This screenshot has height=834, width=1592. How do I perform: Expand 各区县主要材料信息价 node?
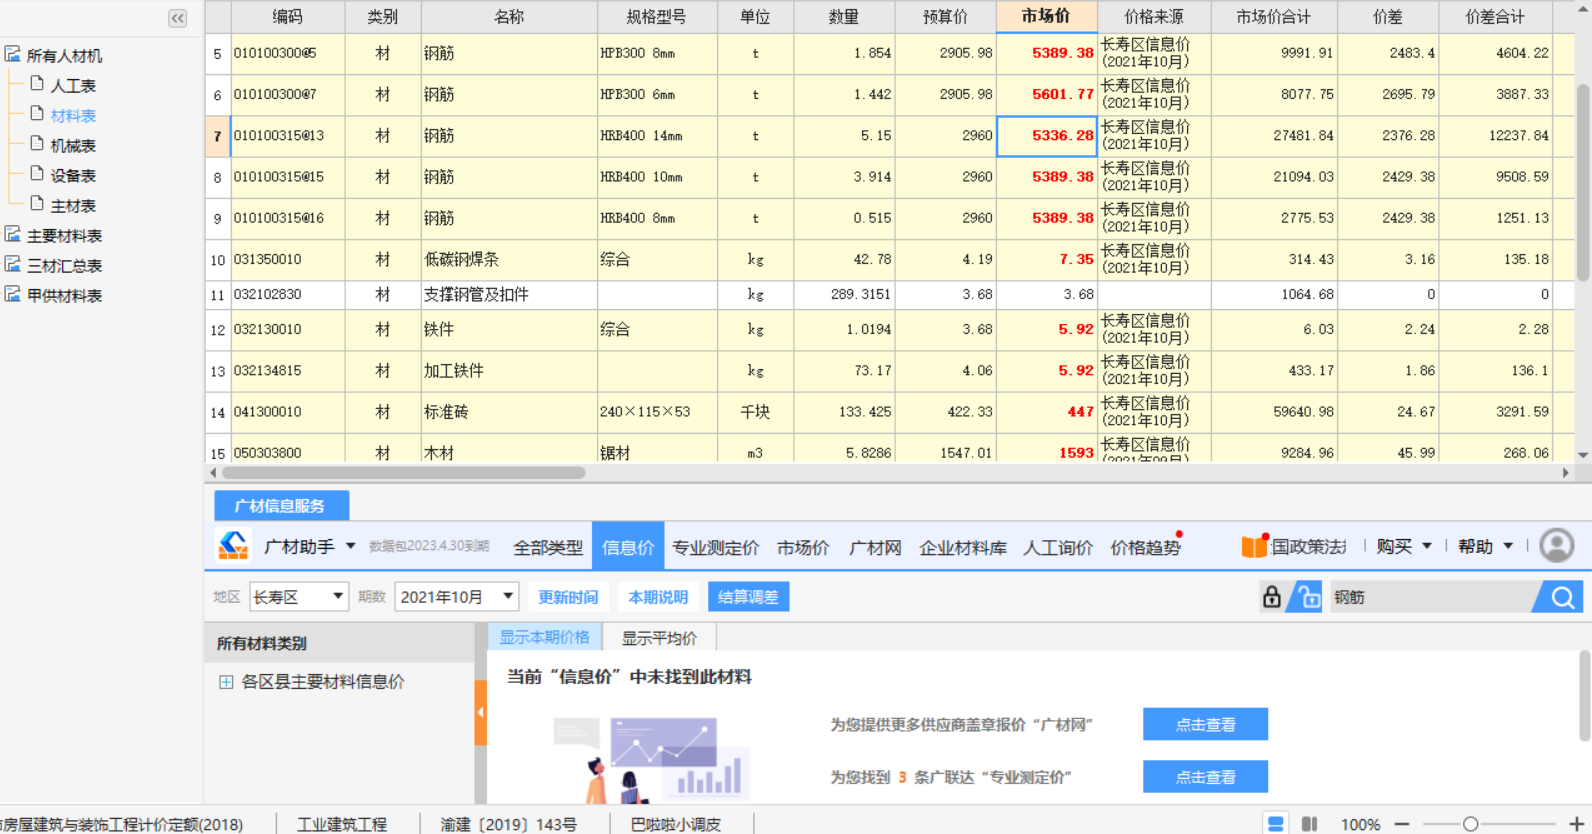[x=226, y=682]
